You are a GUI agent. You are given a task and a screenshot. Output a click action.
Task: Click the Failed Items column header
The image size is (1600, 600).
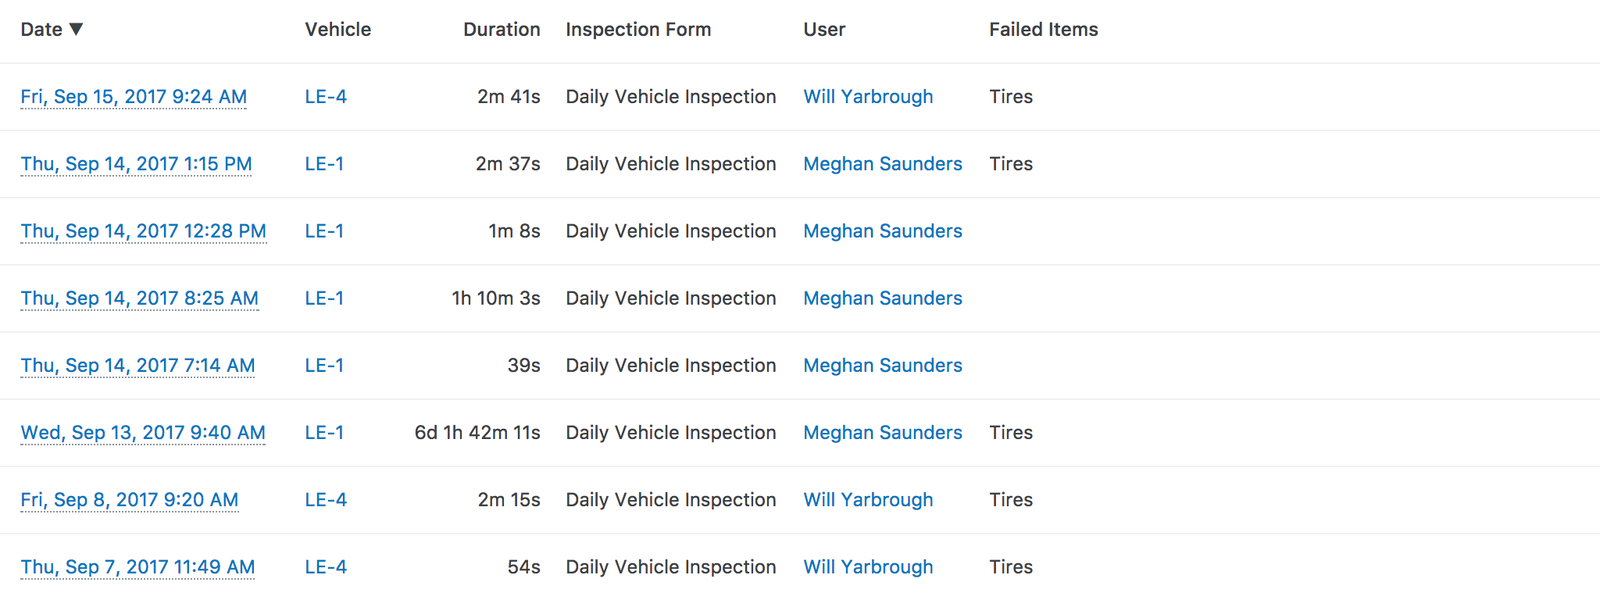click(x=1043, y=30)
